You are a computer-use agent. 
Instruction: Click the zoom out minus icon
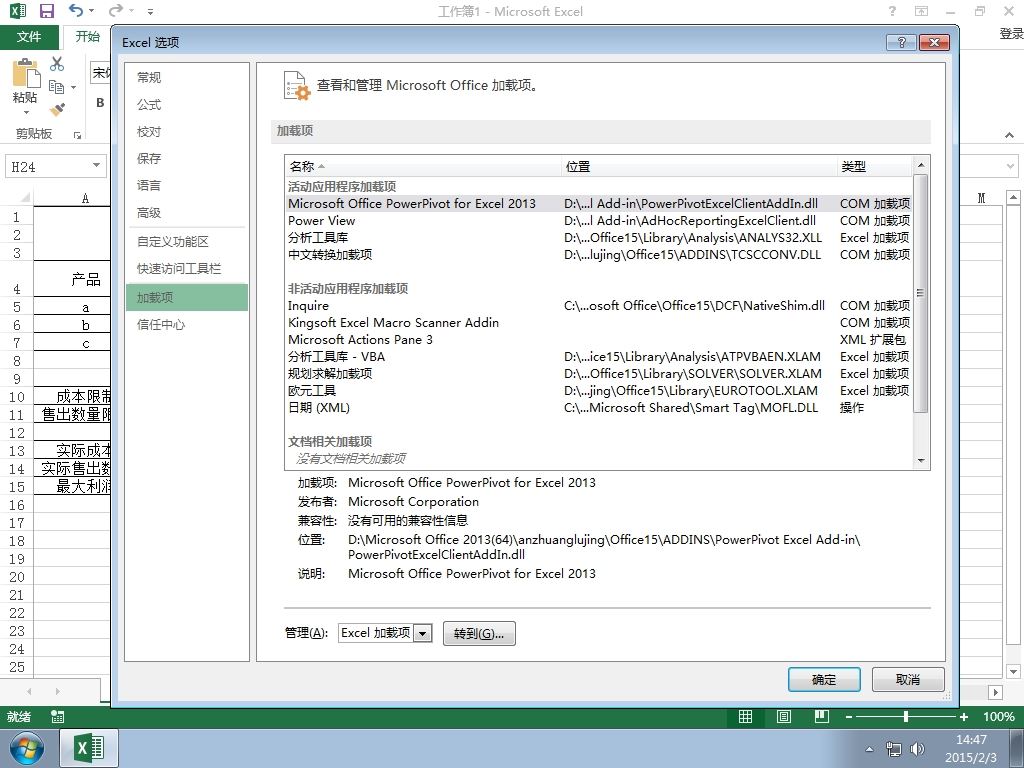pos(848,717)
